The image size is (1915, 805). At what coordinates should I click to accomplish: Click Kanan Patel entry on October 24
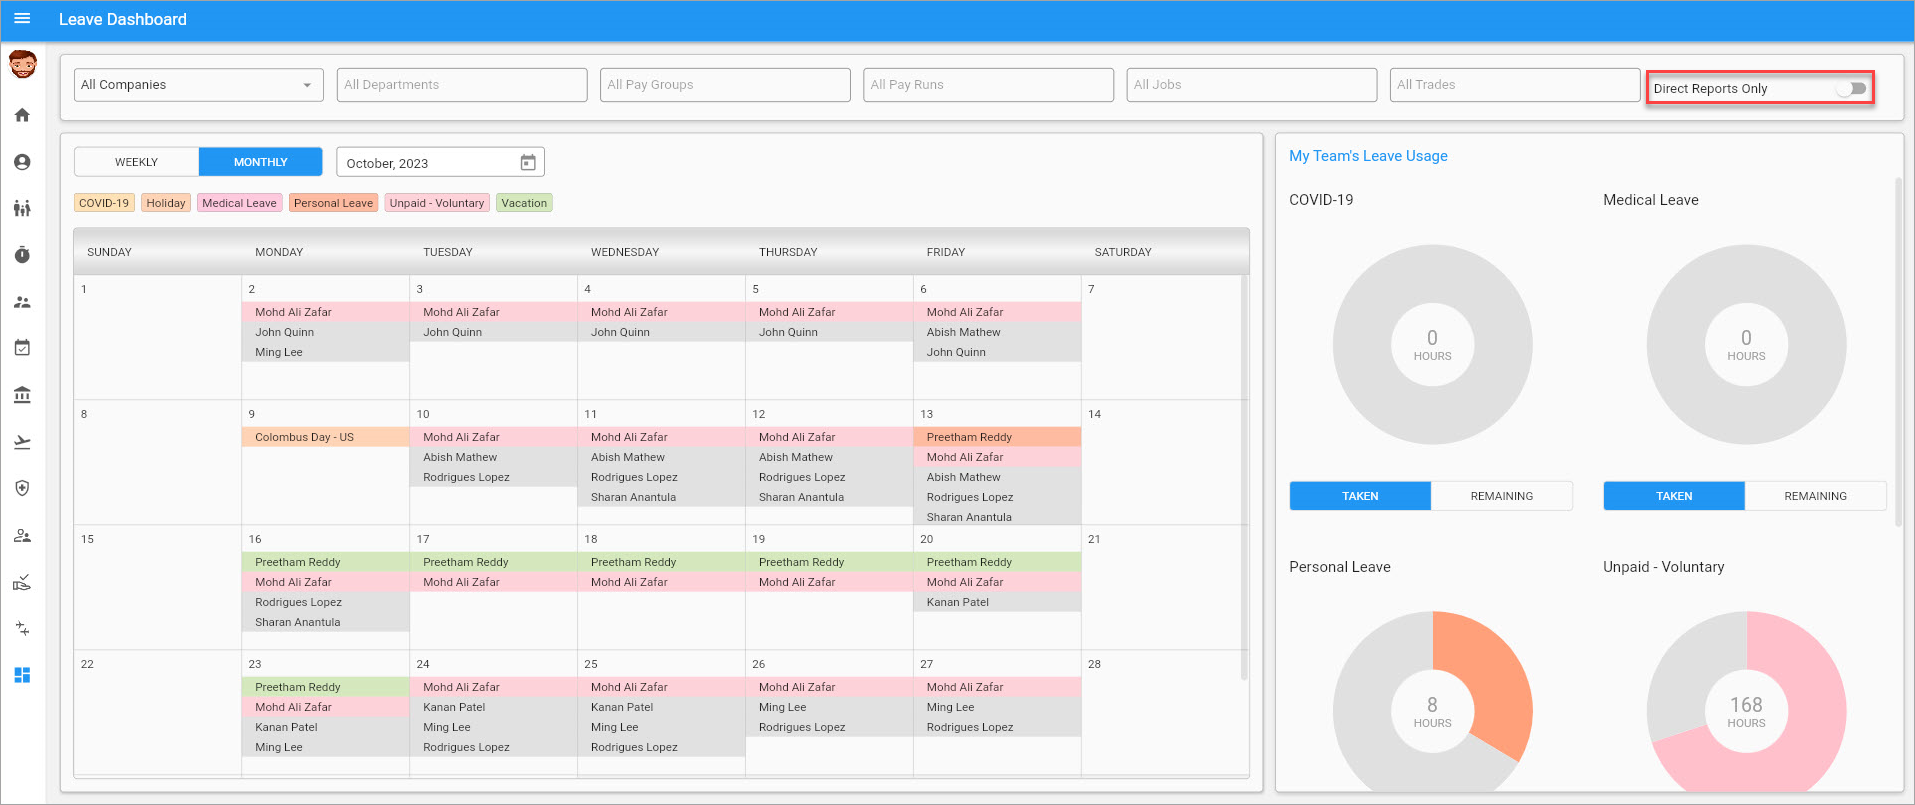click(x=493, y=707)
